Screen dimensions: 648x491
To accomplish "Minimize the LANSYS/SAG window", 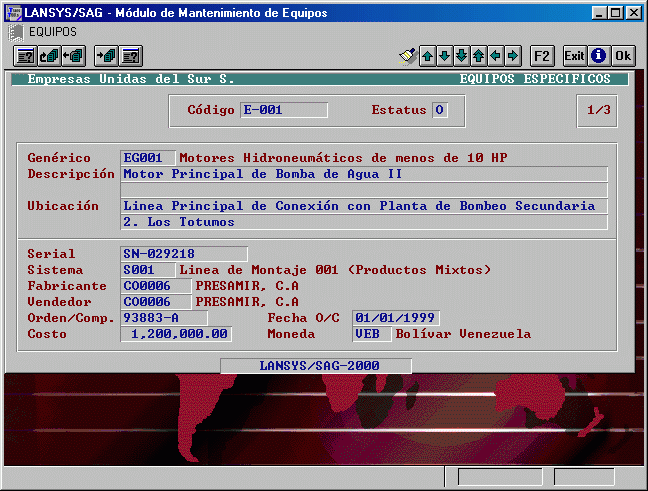I will pos(599,13).
